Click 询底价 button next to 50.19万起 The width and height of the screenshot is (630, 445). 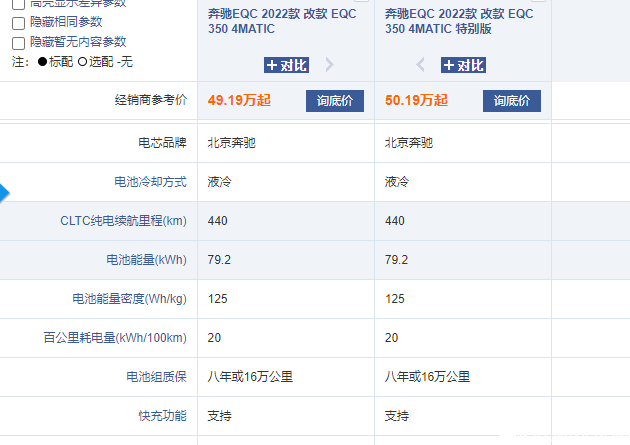512,101
